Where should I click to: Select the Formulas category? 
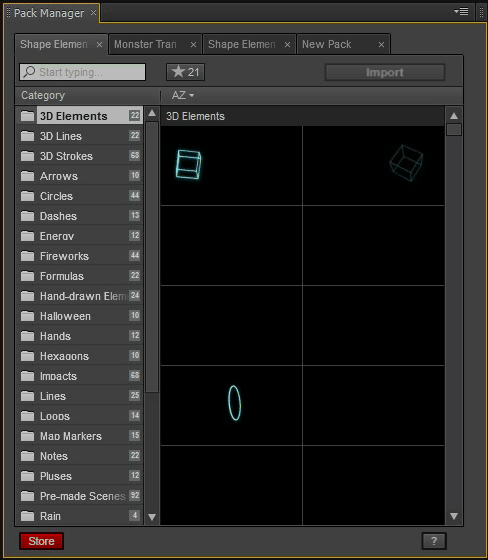click(x=80, y=276)
